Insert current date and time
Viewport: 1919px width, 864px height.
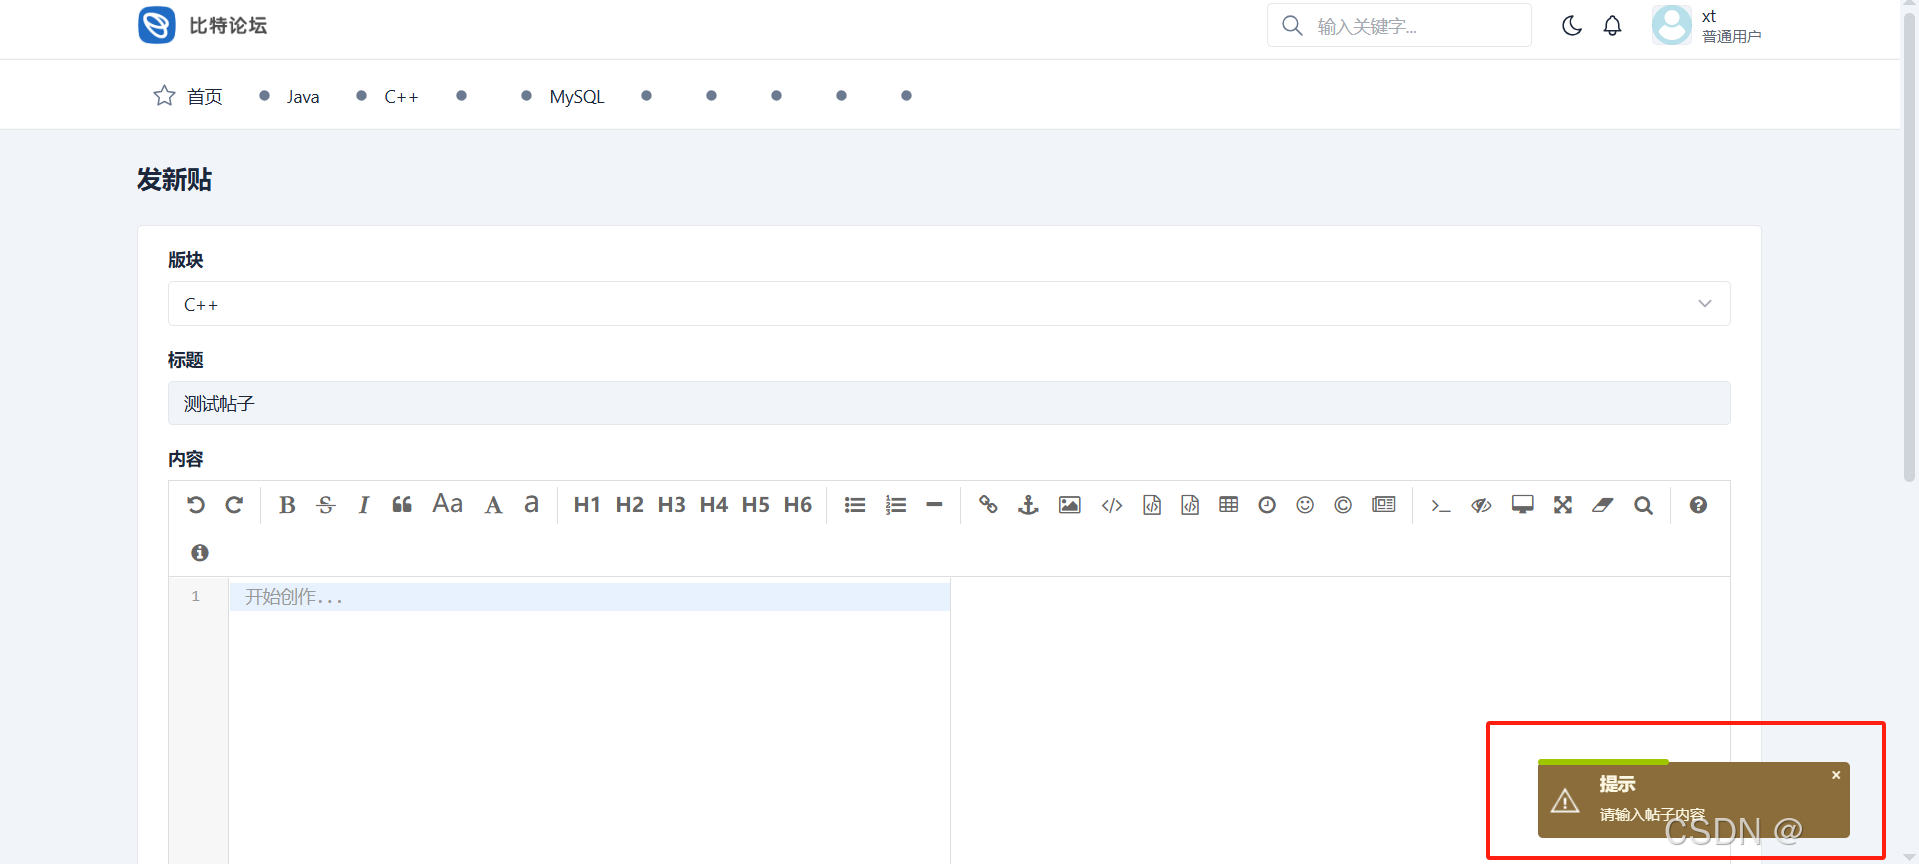[x=1267, y=505]
